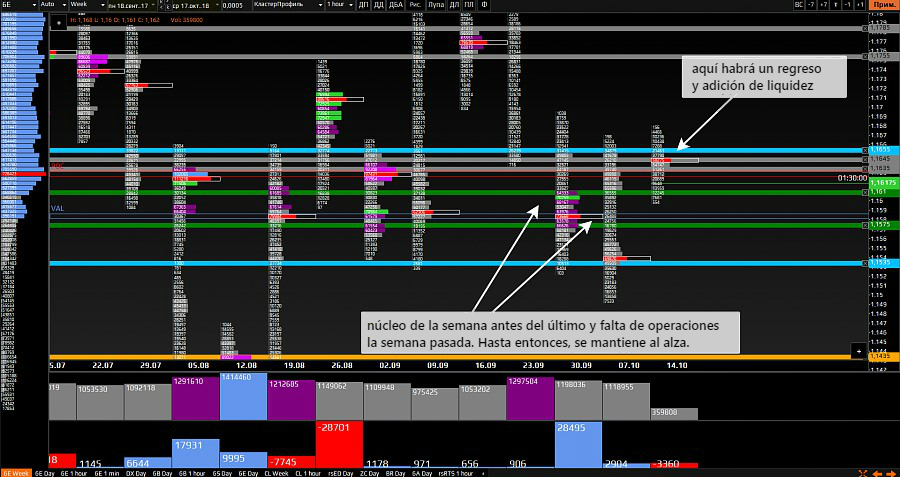Toggle the ДБА toolbar button
The width and height of the screenshot is (900, 477).
click(x=395, y=5)
